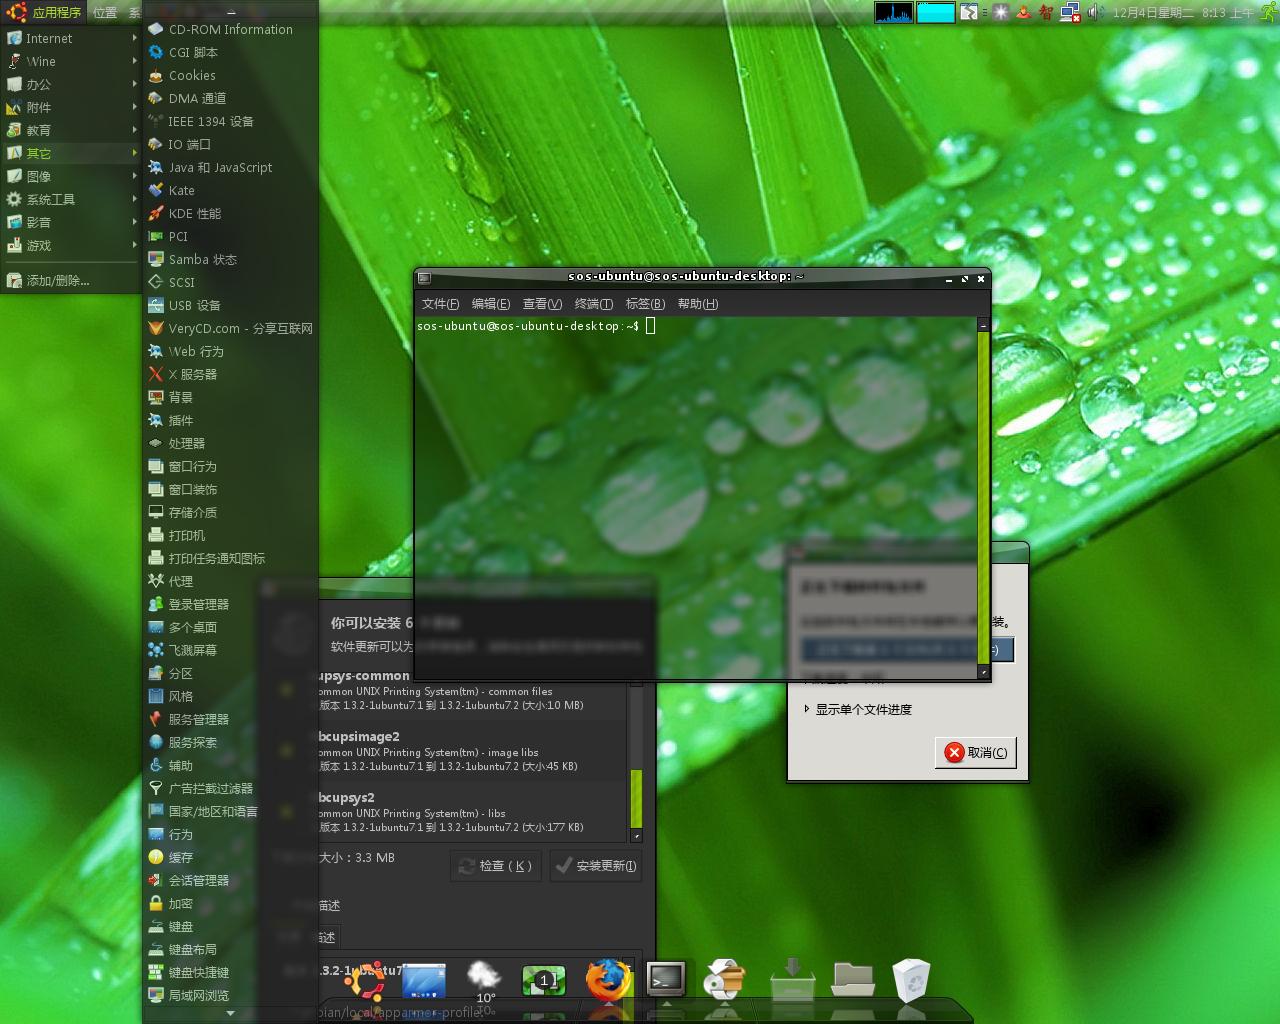Click the clock showing 12月4日星期二
The width and height of the screenshot is (1280, 1024).
coord(1183,12)
